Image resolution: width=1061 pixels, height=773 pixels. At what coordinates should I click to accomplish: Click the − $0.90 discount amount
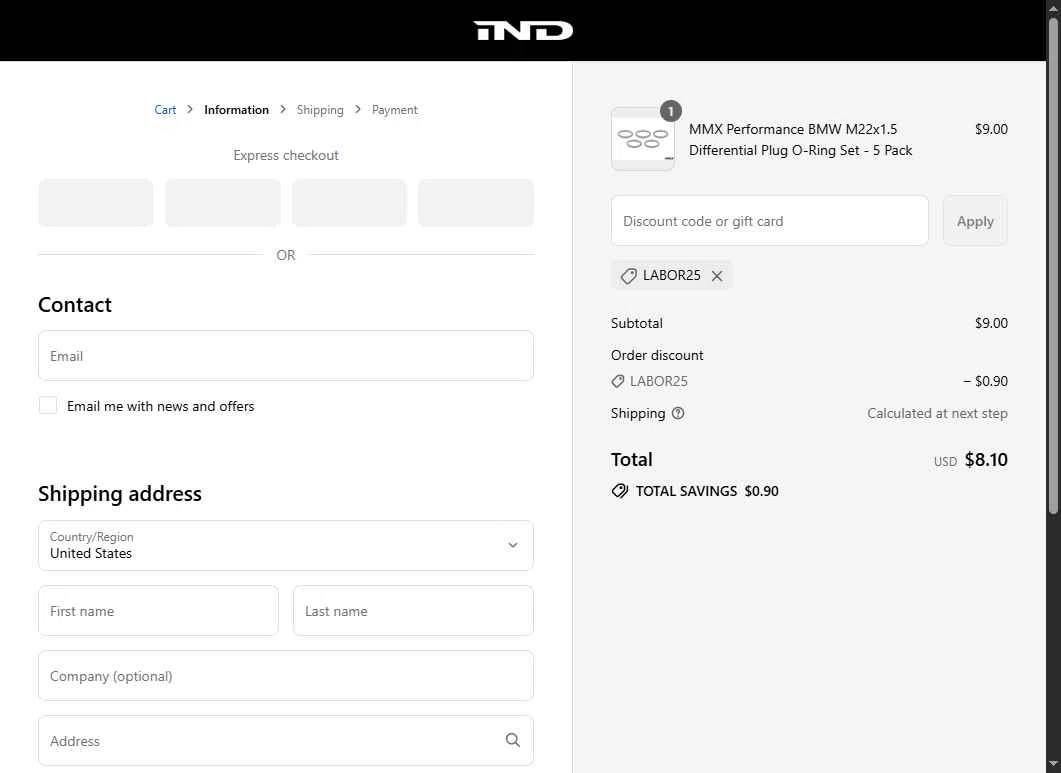(985, 381)
